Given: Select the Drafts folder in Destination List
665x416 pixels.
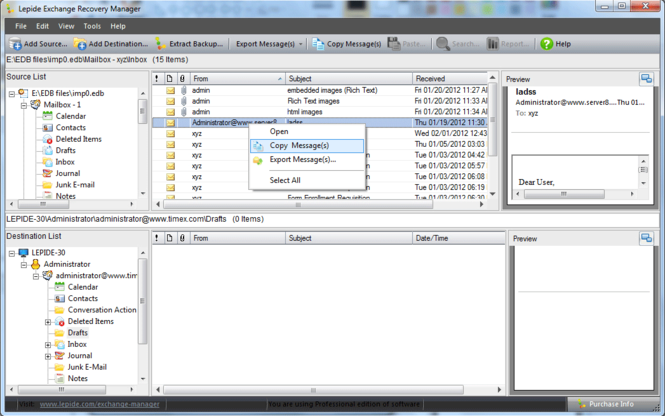Looking at the screenshot, I should coord(78,332).
